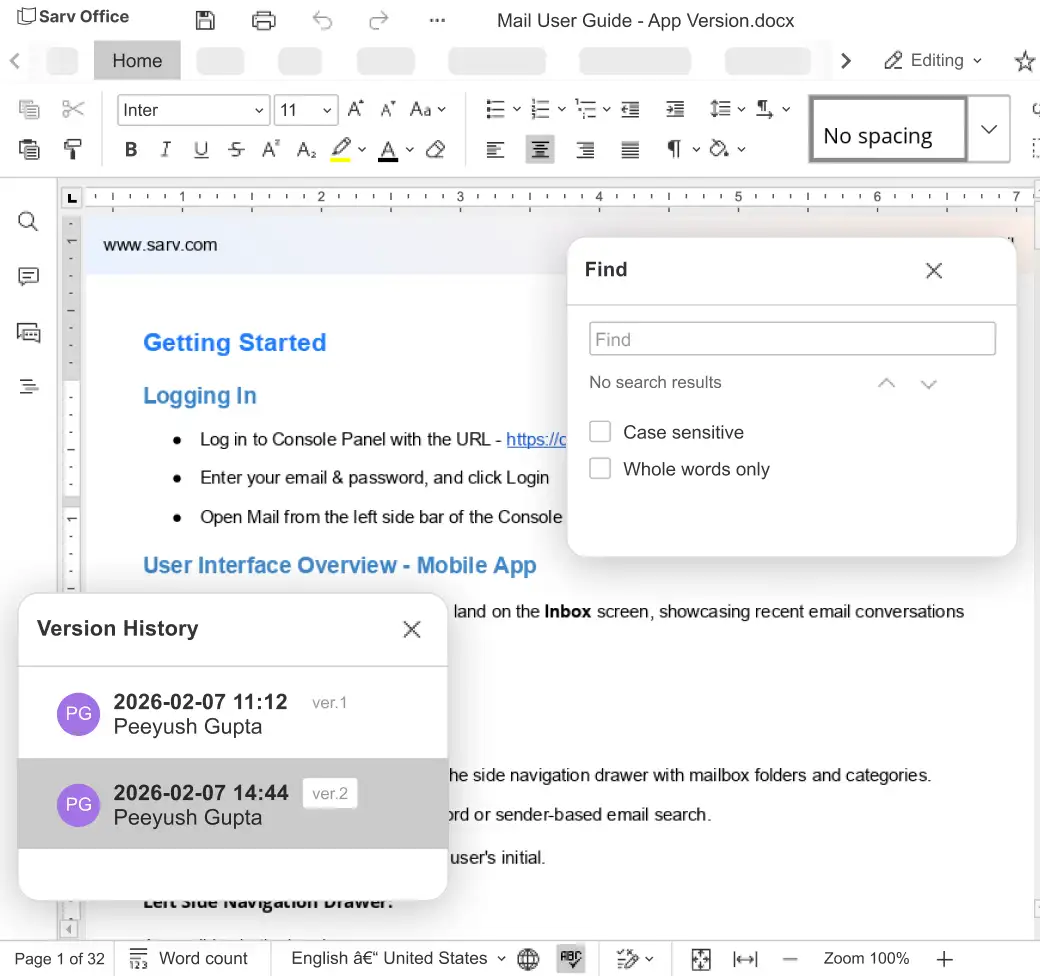1040x976 pixels.
Task: Expand the font family dropdown showing Inter
Action: pyautogui.click(x=193, y=109)
